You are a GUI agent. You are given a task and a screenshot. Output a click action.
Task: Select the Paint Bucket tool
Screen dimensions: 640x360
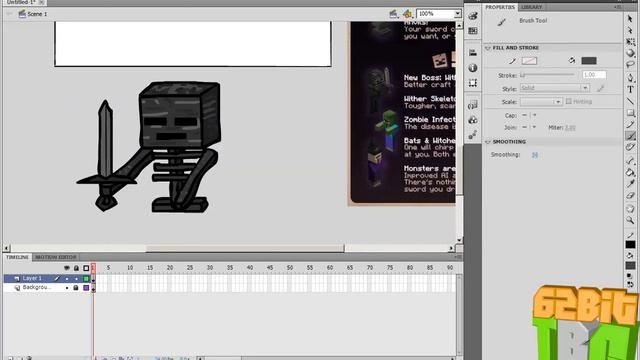(630, 172)
